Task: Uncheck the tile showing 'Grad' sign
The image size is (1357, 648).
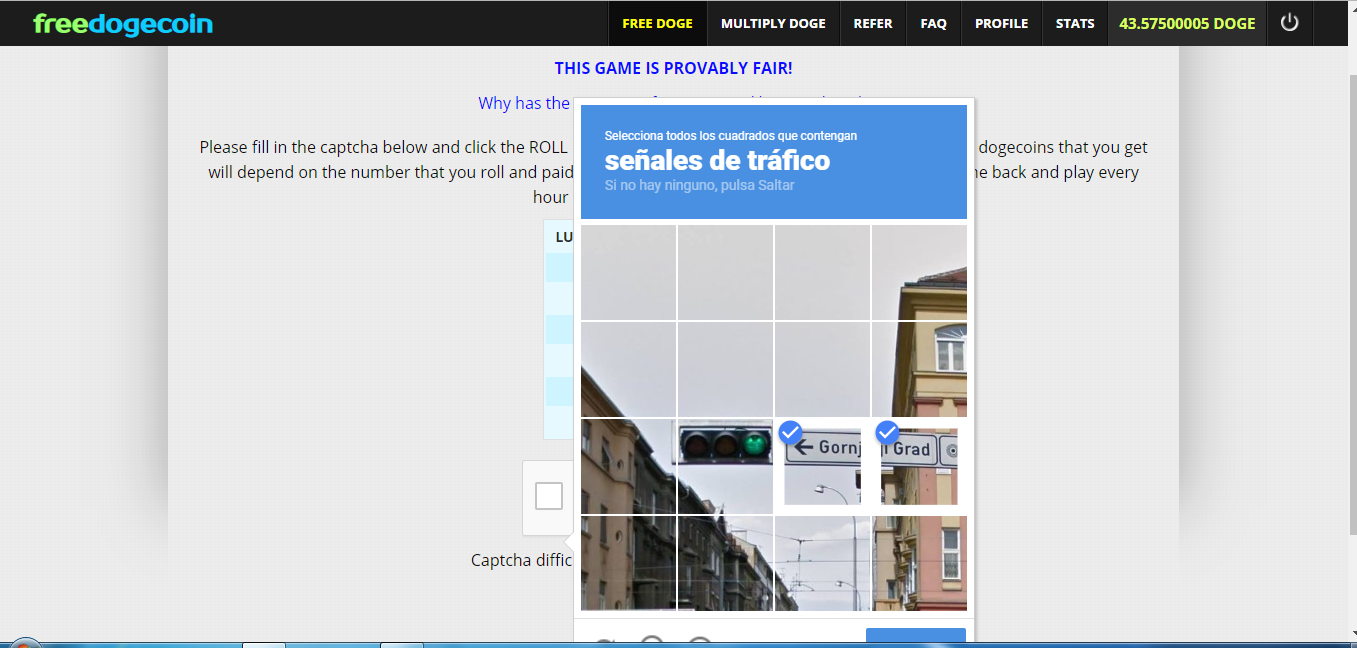Action: (919, 466)
